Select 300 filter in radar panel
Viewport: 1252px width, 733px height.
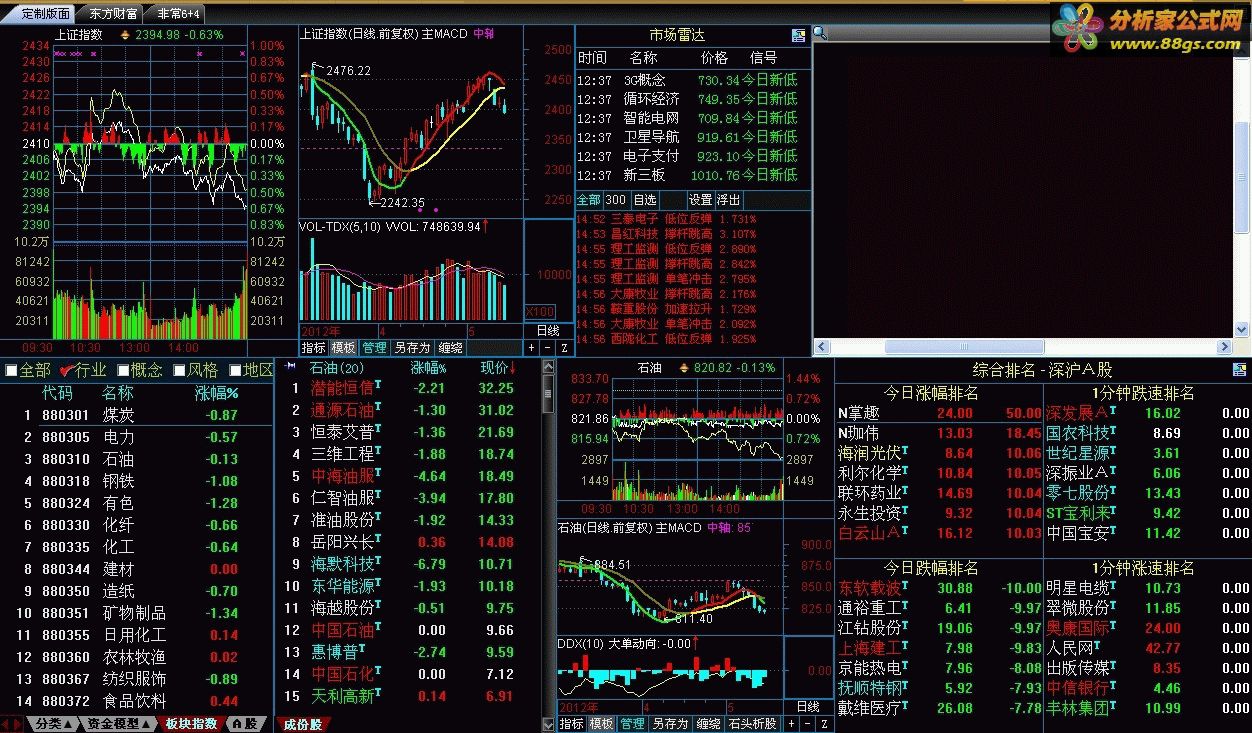[616, 200]
